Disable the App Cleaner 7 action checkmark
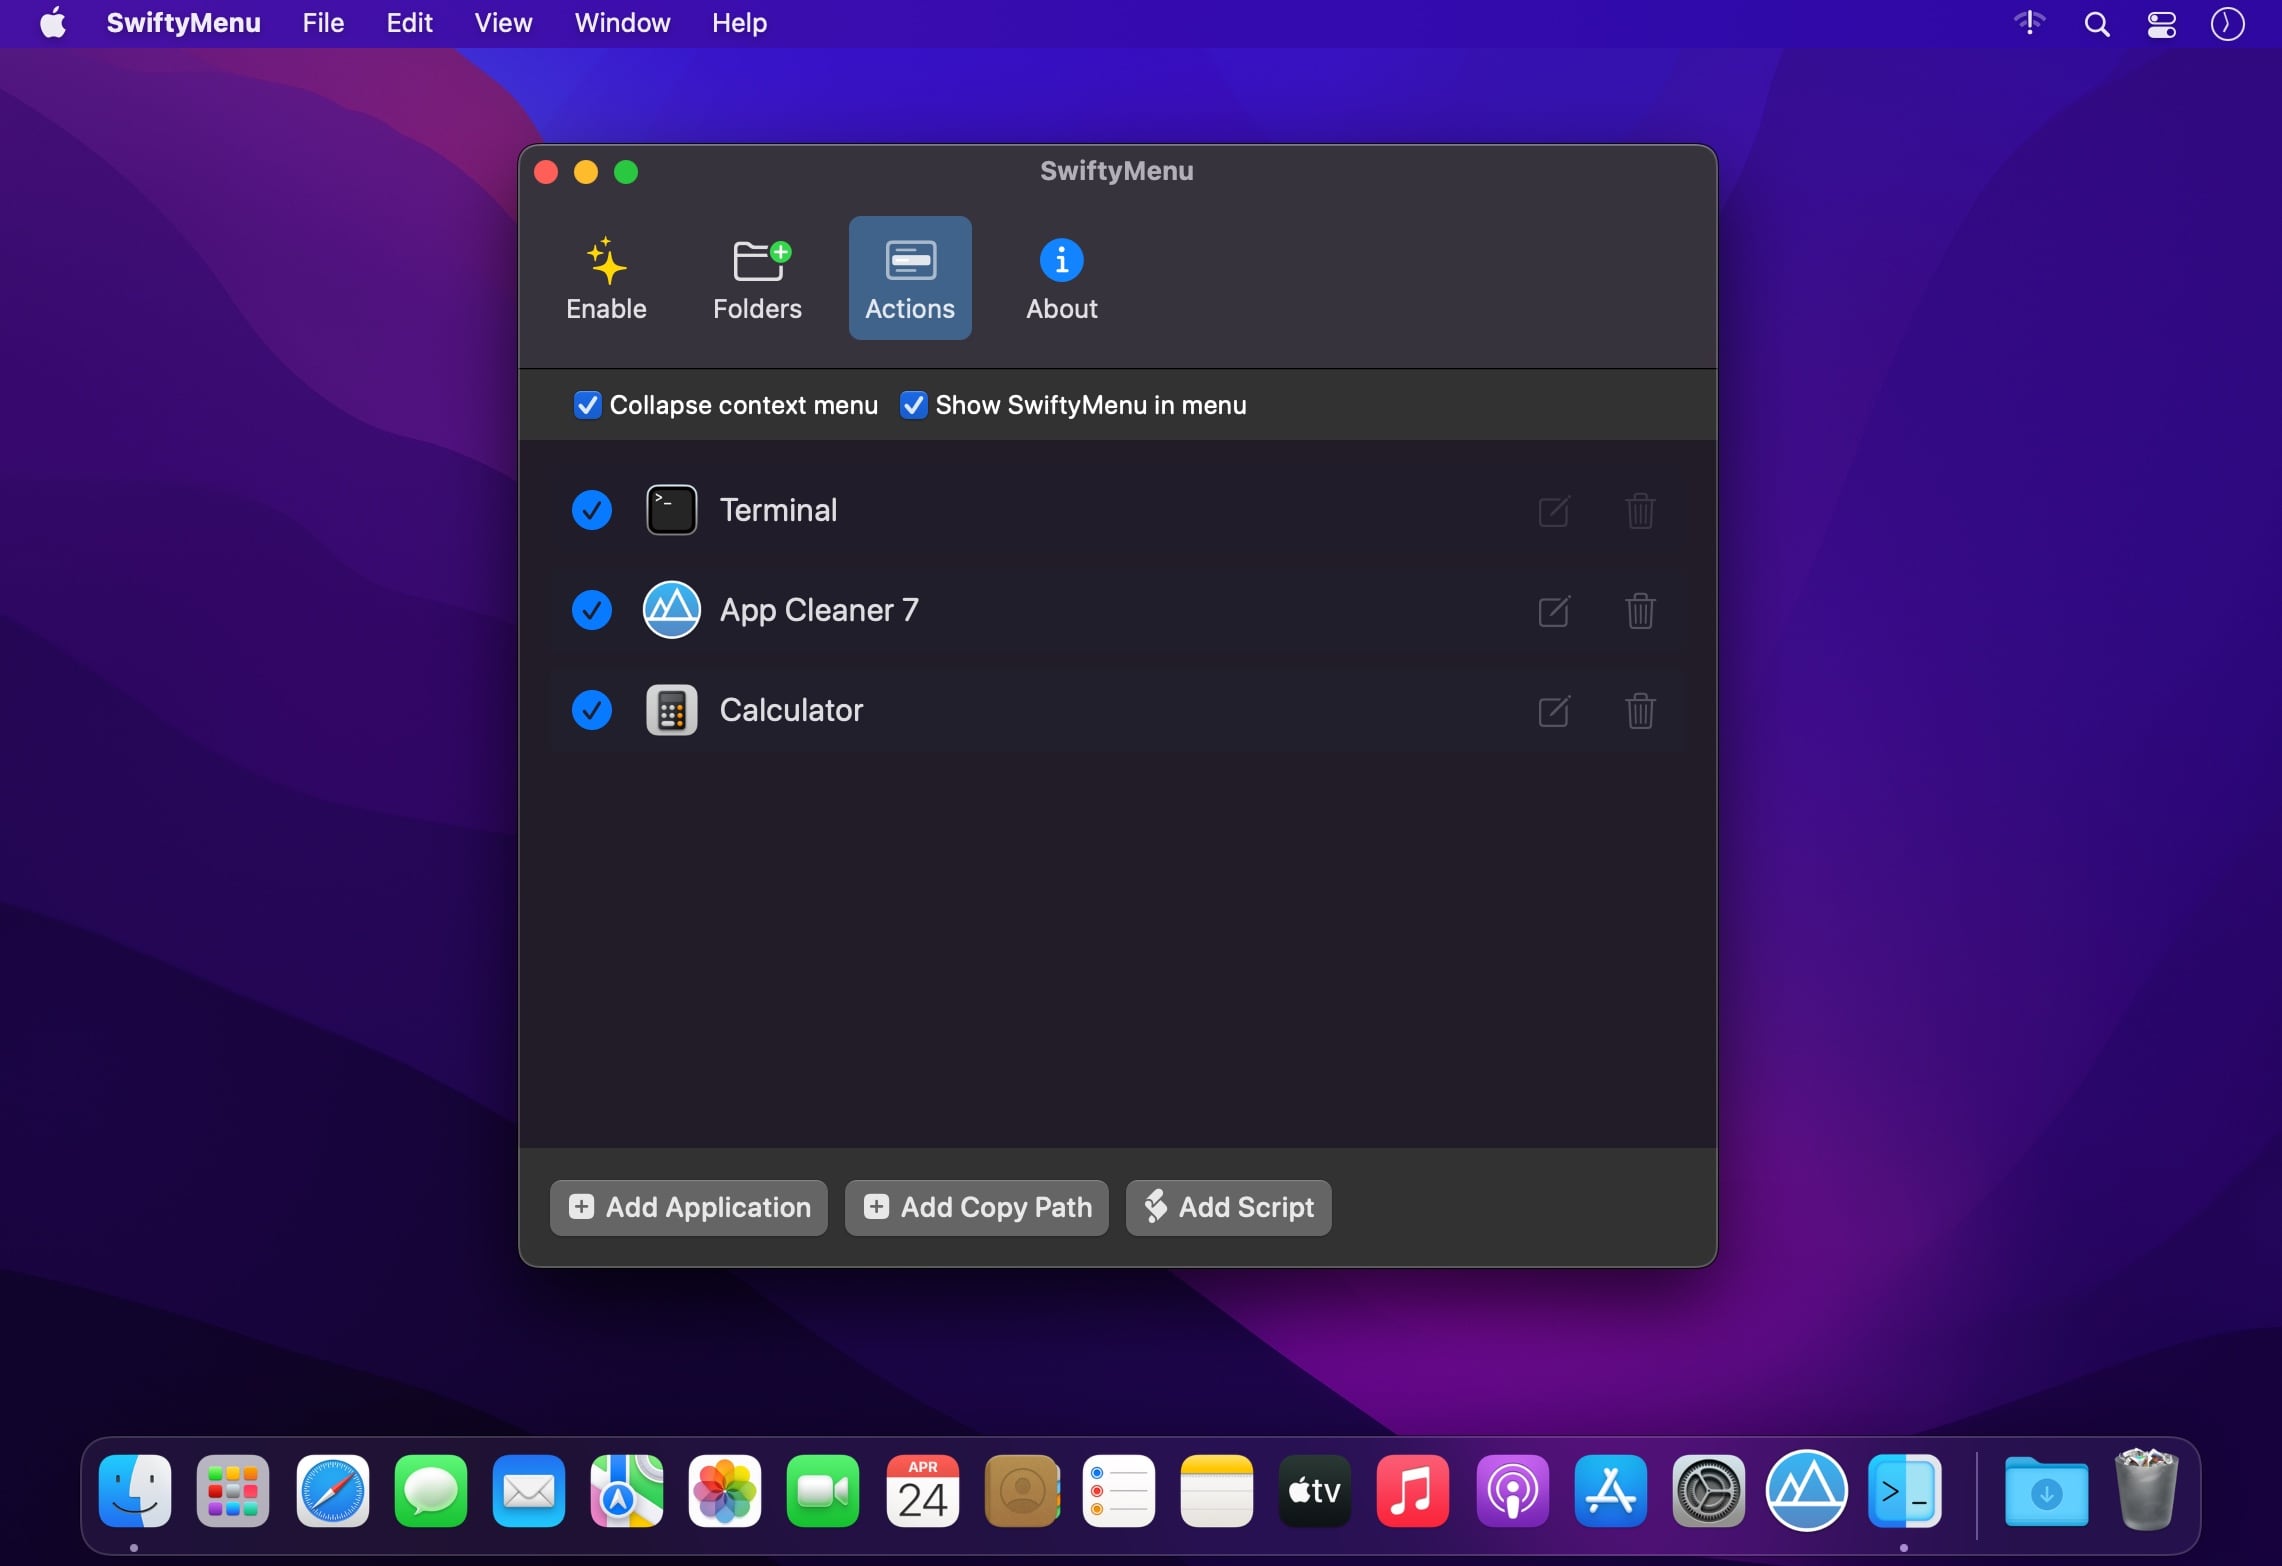The image size is (2282, 1566). (592, 610)
